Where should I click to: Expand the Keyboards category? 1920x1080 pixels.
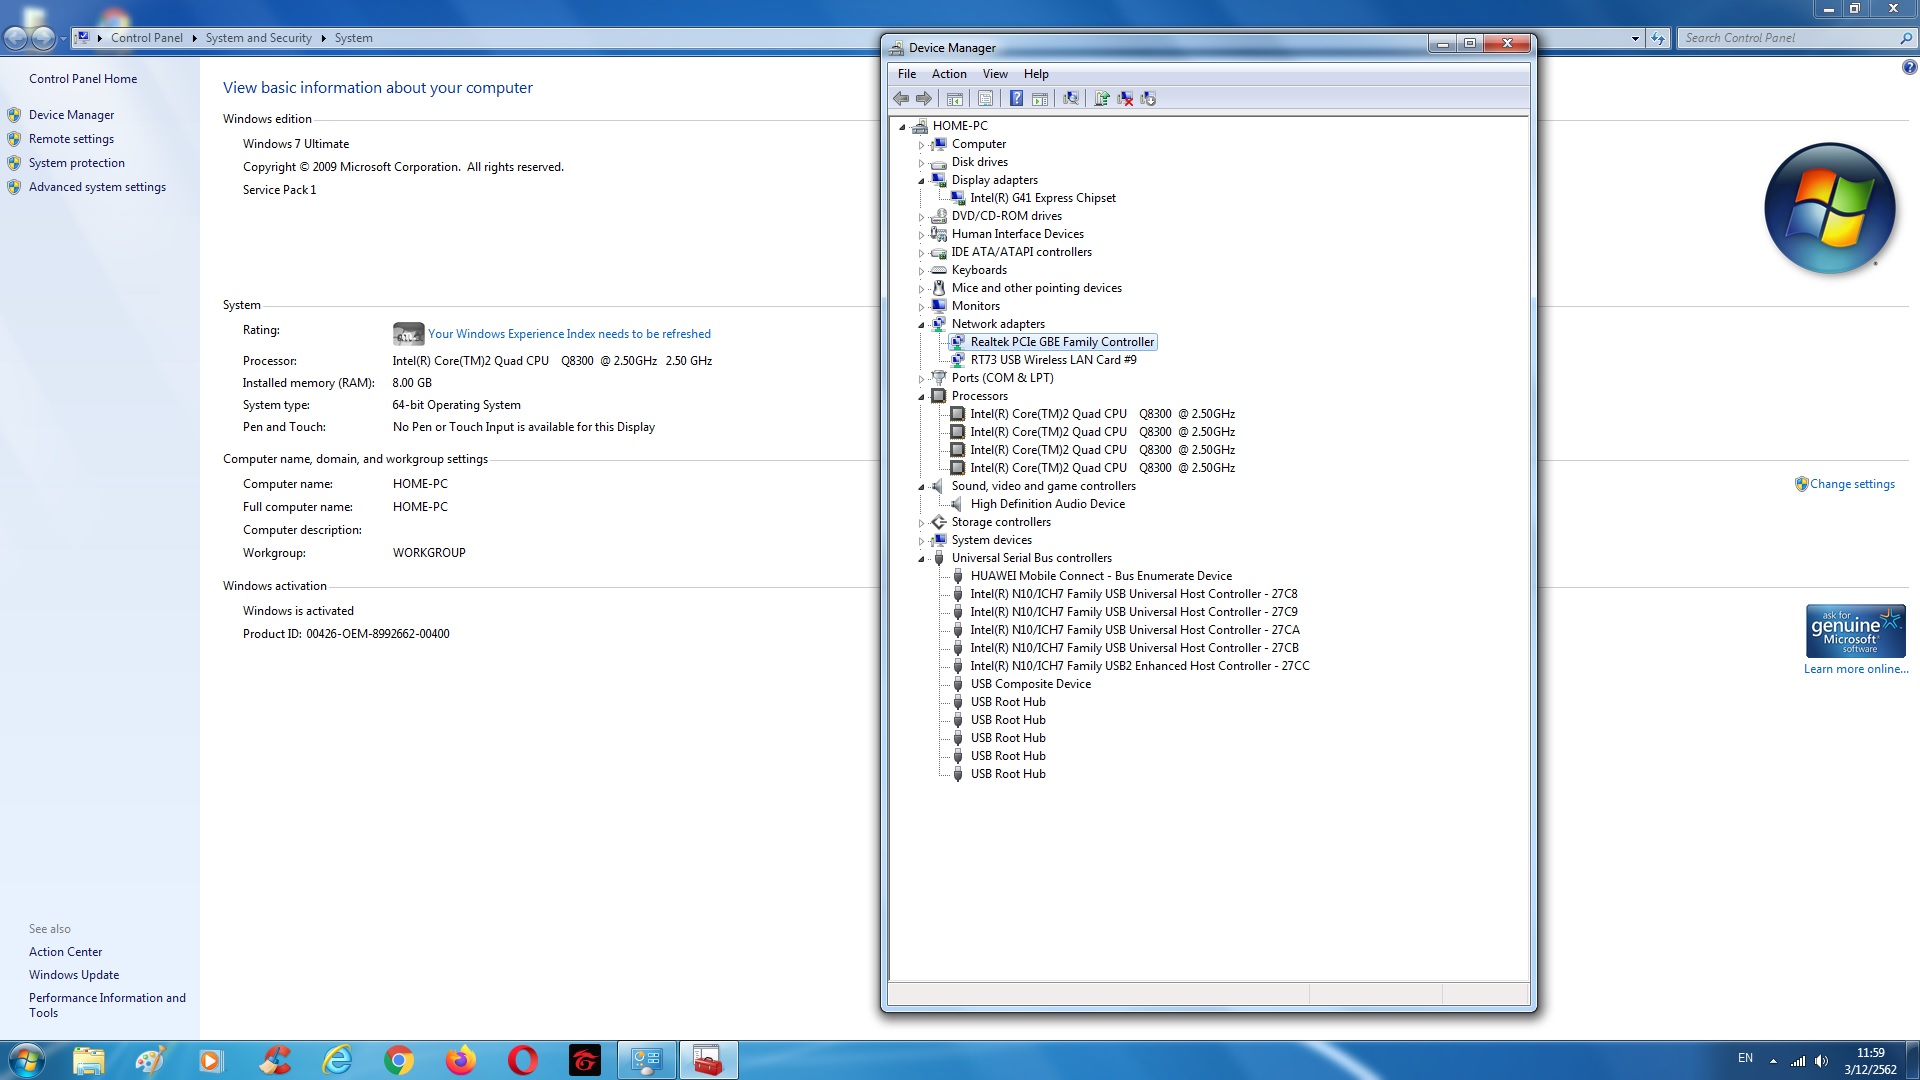pos(921,271)
